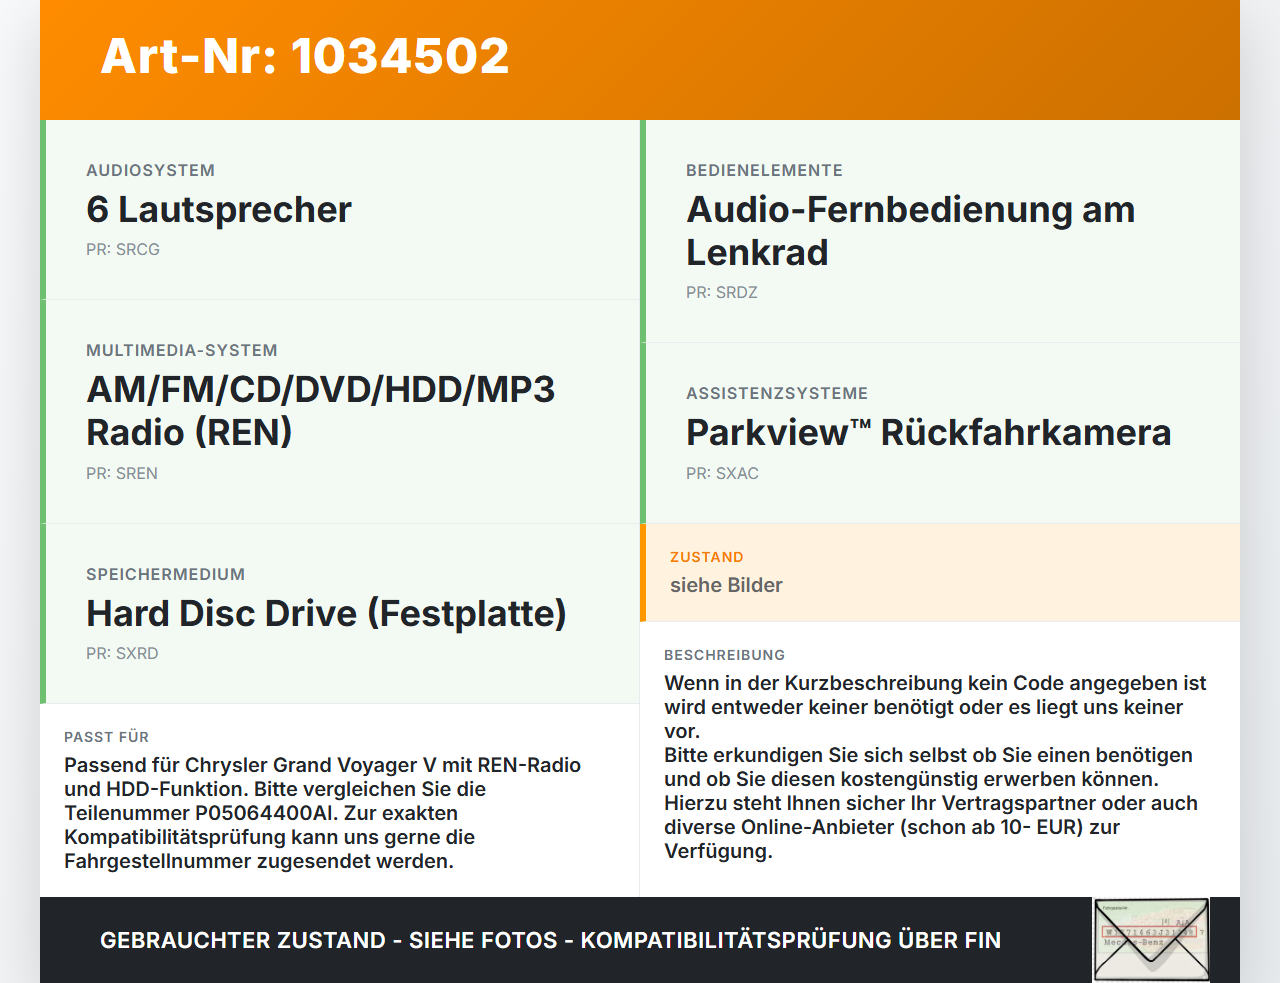Image resolution: width=1280 pixels, height=983 pixels.
Task: Select the 'Audio-Fernbedienung am Lenkrad' heading
Action: pos(910,231)
